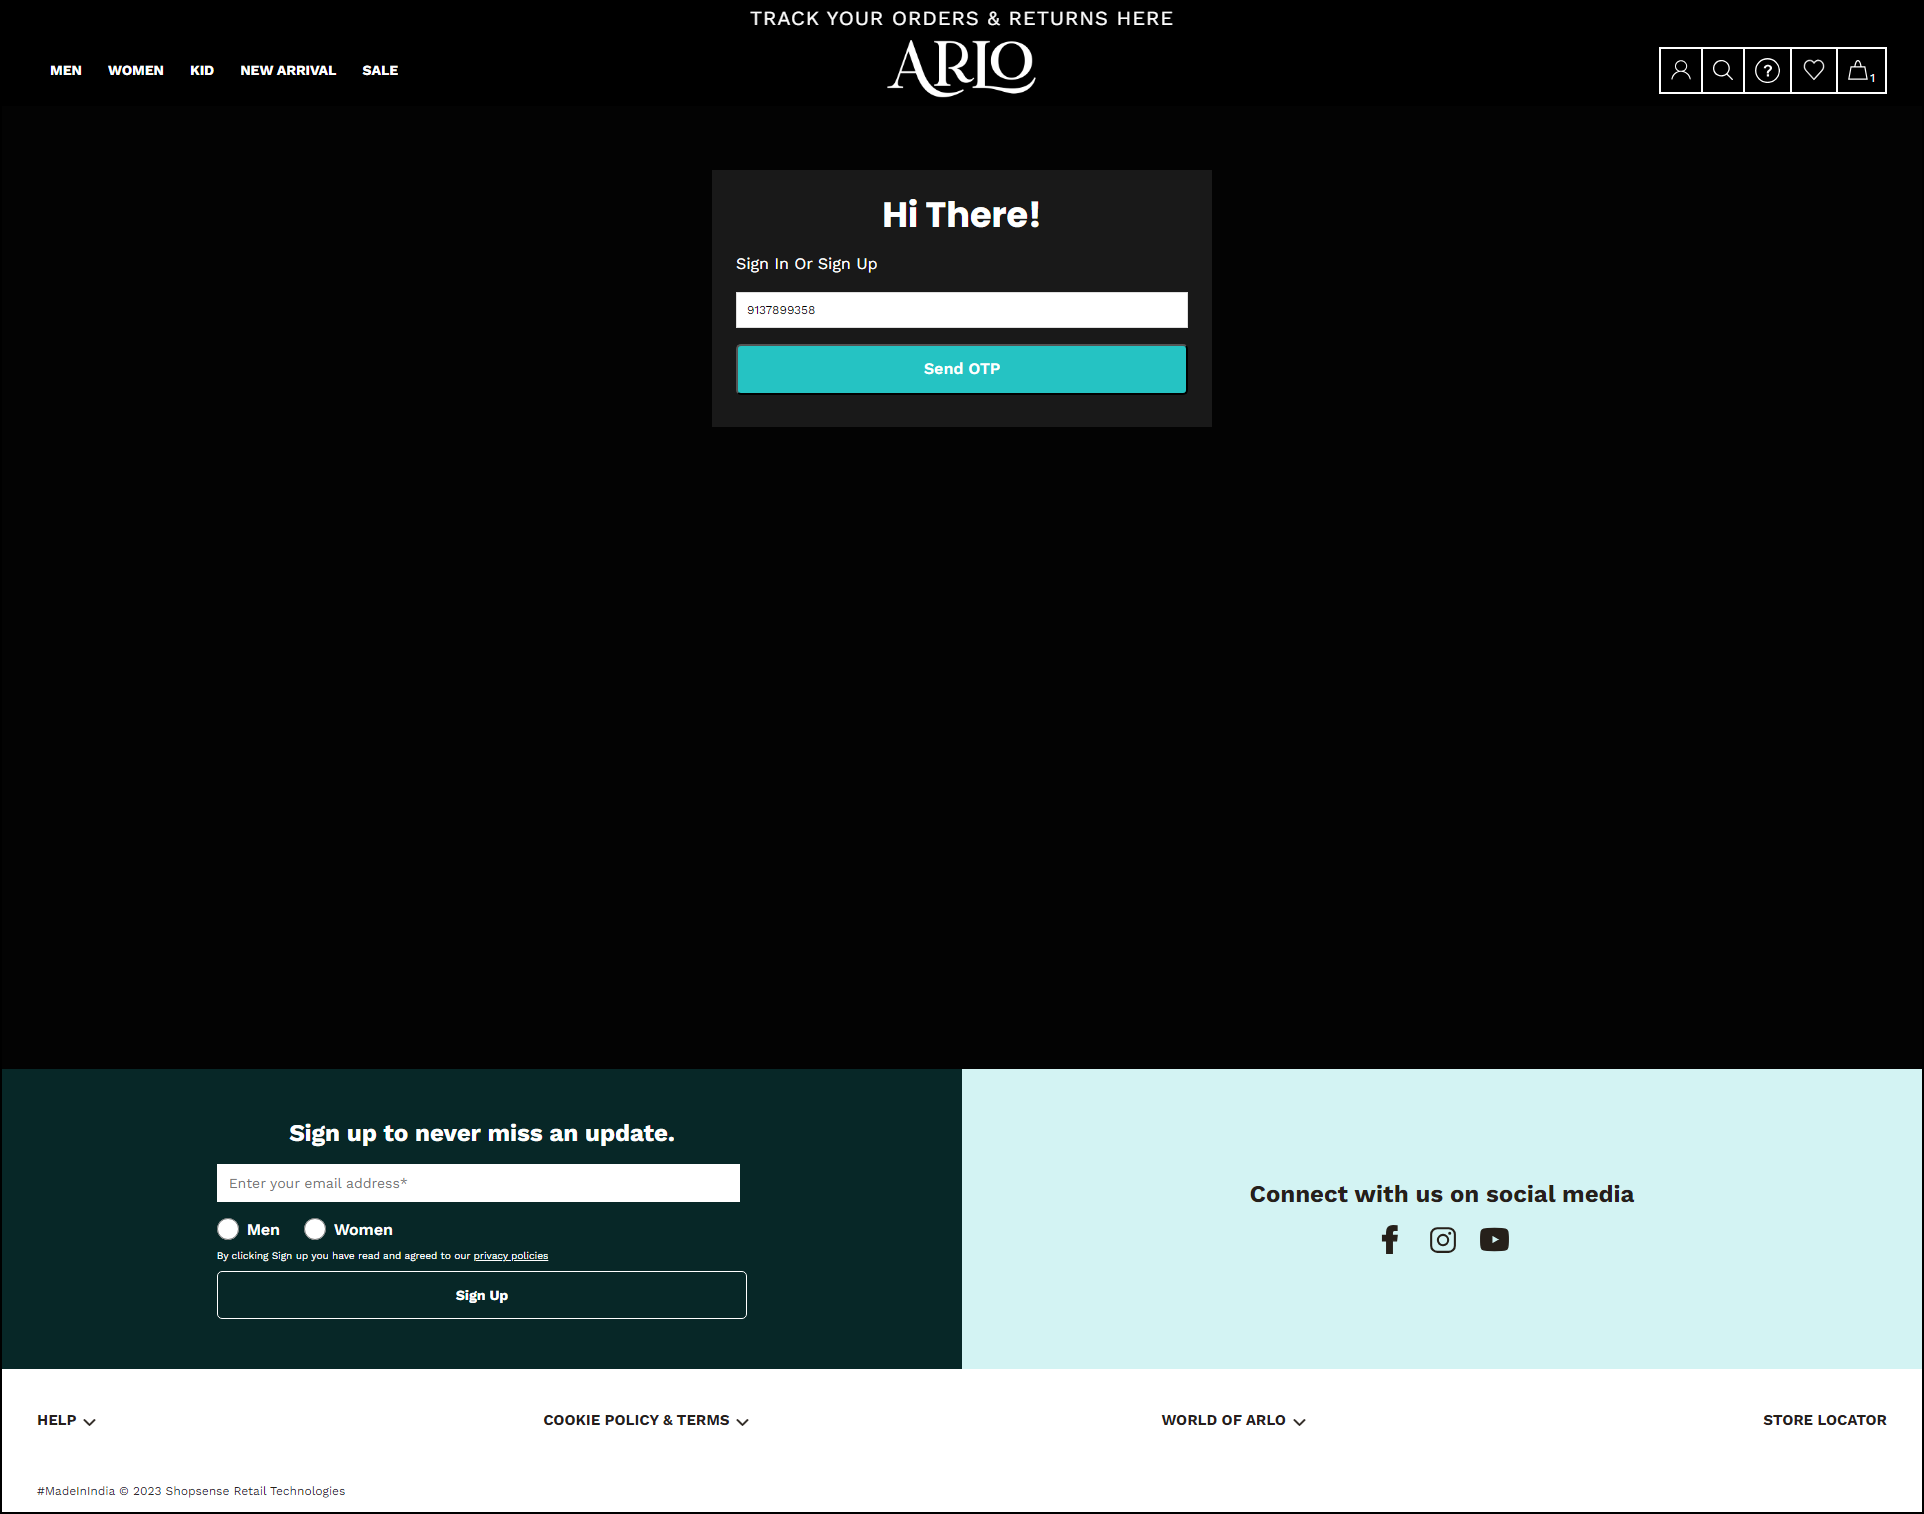
Task: Select the Men radio button
Action: click(228, 1229)
